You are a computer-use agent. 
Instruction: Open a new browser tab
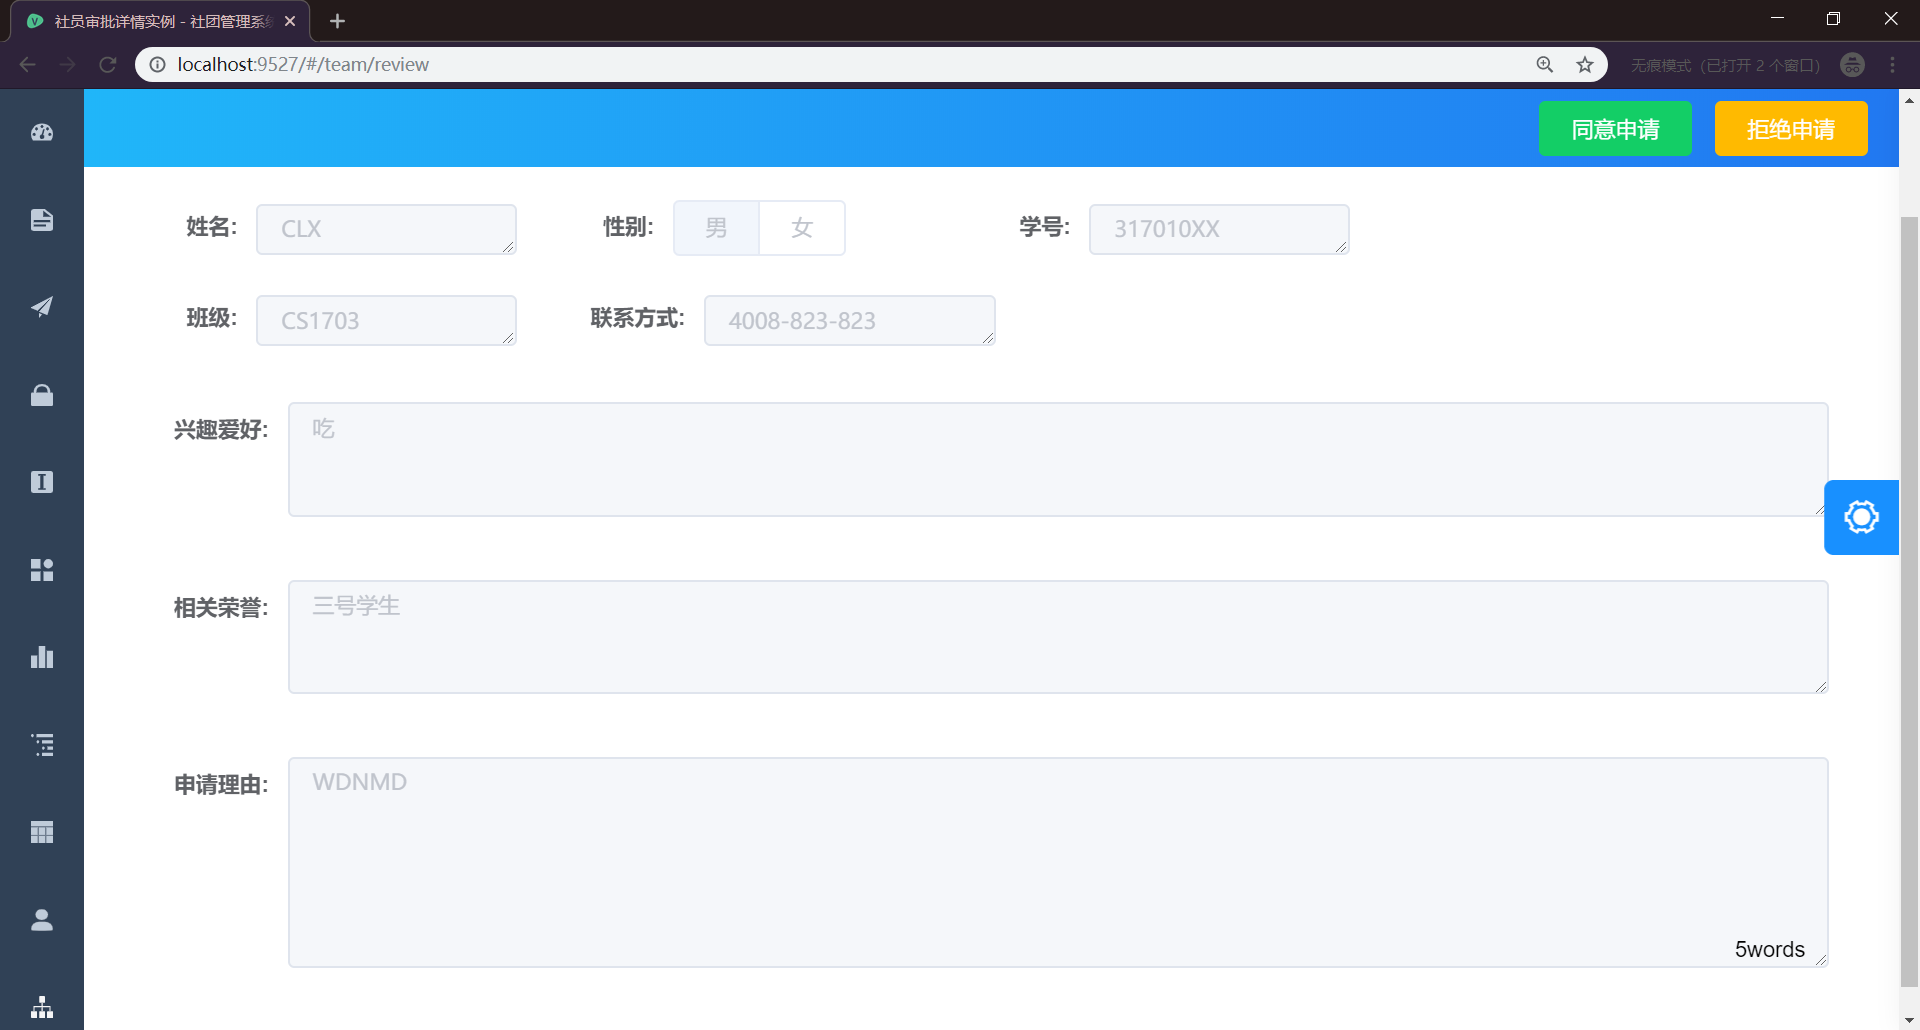point(337,21)
